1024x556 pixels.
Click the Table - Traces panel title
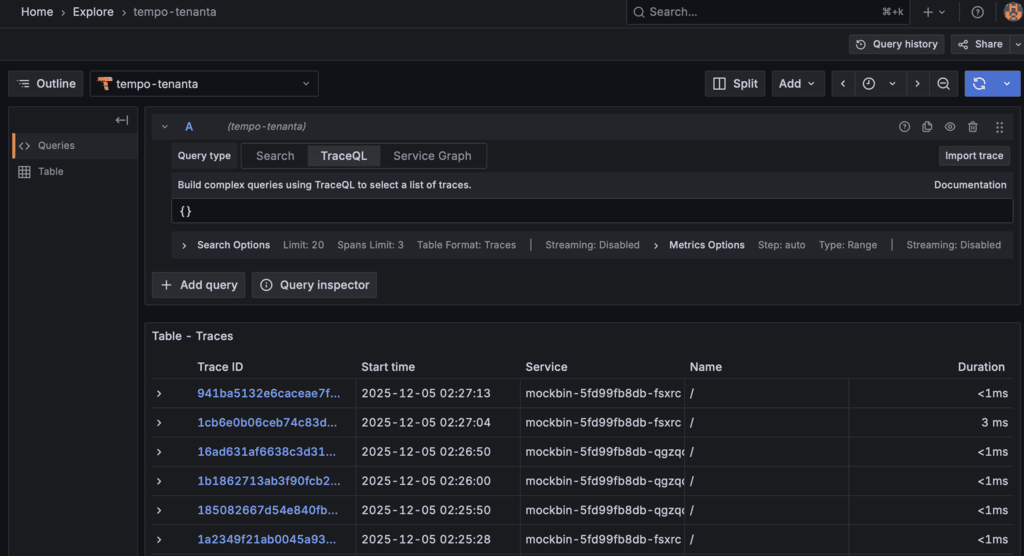click(193, 336)
